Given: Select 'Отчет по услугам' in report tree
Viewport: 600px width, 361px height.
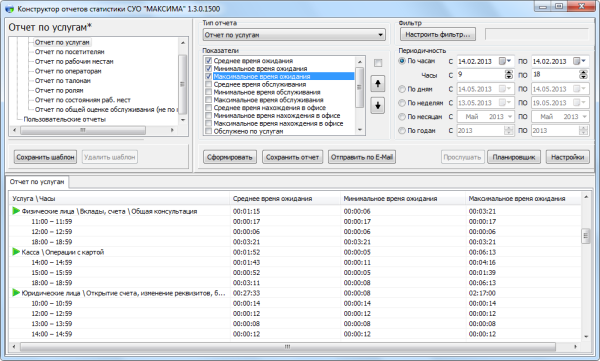Looking at the screenshot, I should point(62,42).
